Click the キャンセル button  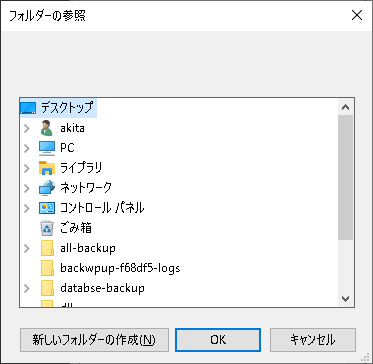[313, 340]
